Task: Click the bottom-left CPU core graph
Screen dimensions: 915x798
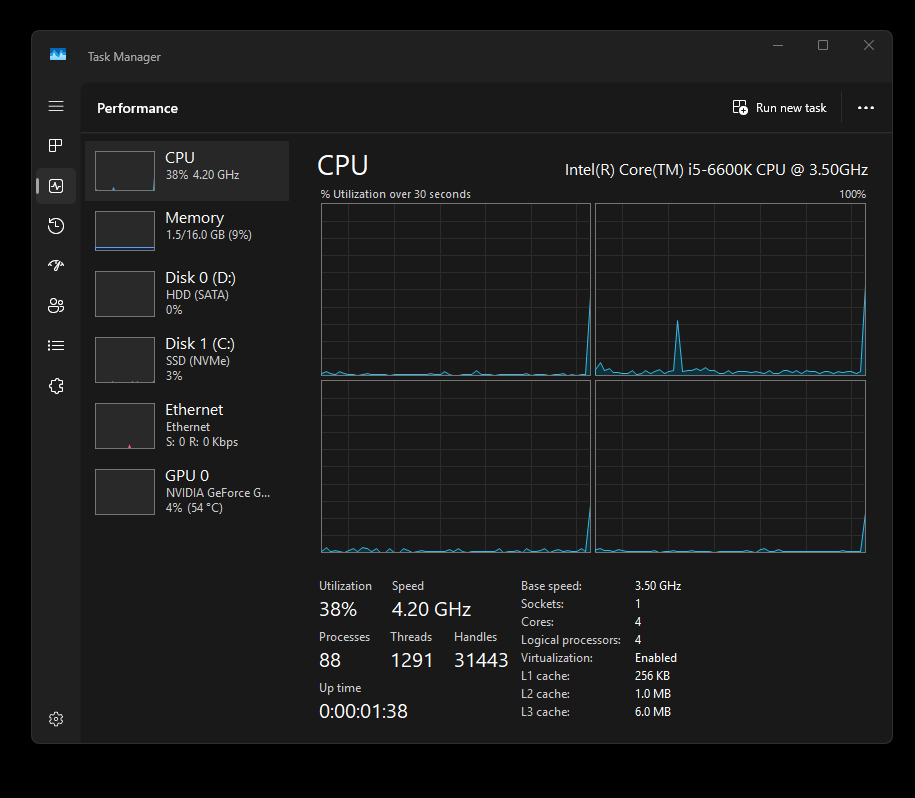Action: pos(456,467)
